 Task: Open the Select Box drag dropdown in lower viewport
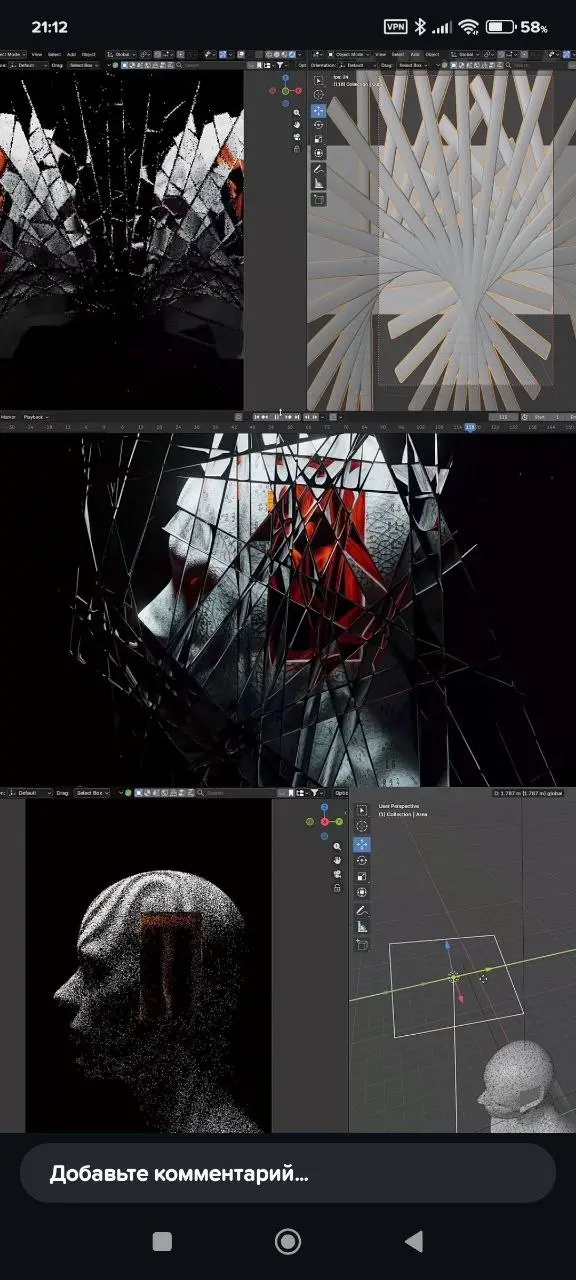(x=91, y=793)
